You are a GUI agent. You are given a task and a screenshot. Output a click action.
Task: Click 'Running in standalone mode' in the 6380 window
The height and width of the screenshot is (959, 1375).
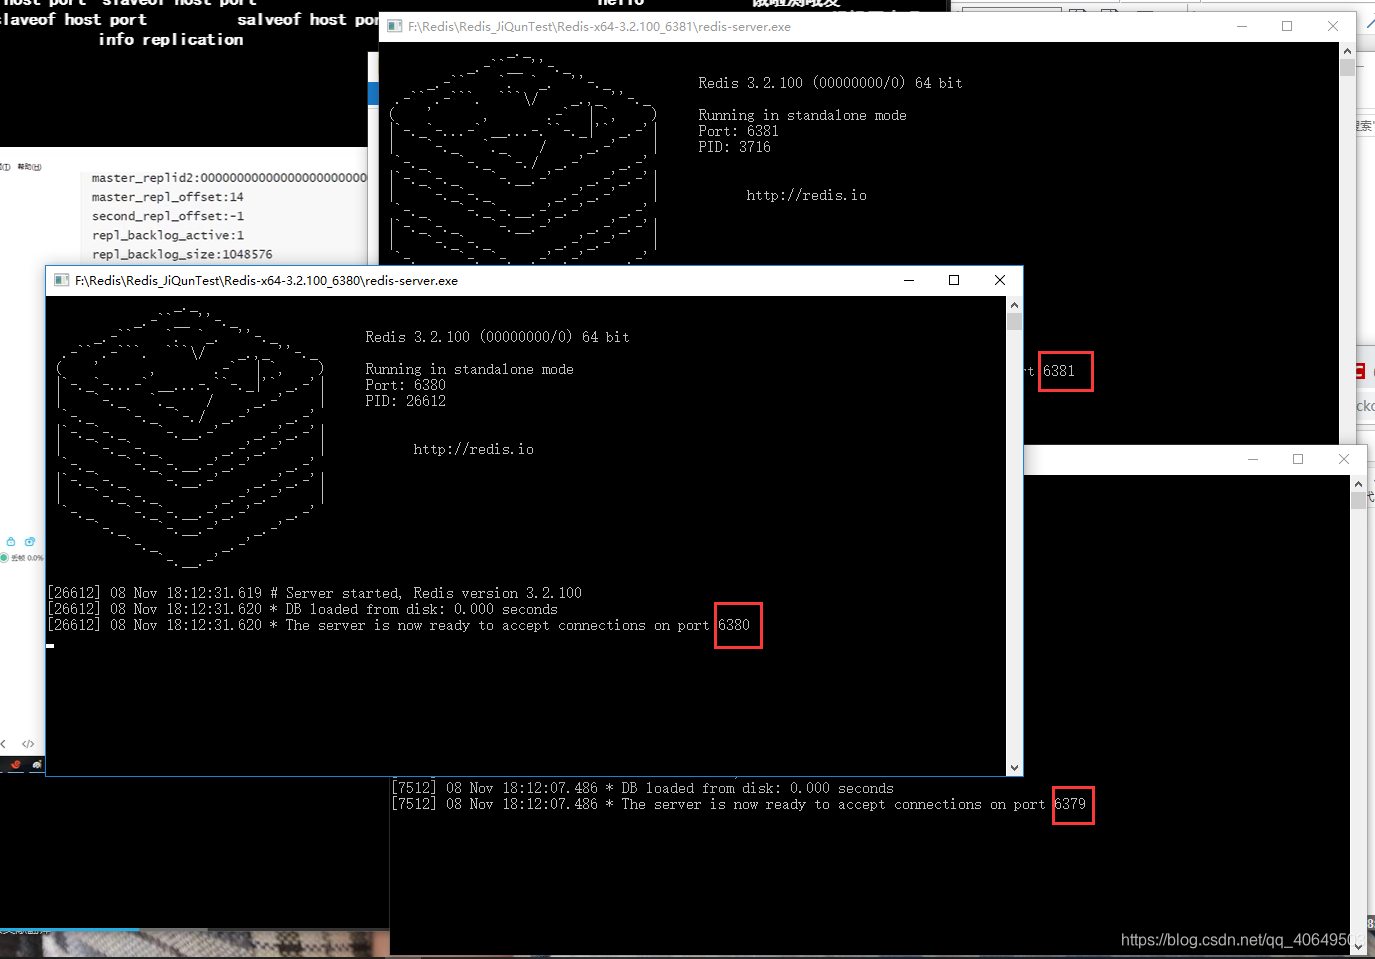[470, 369]
